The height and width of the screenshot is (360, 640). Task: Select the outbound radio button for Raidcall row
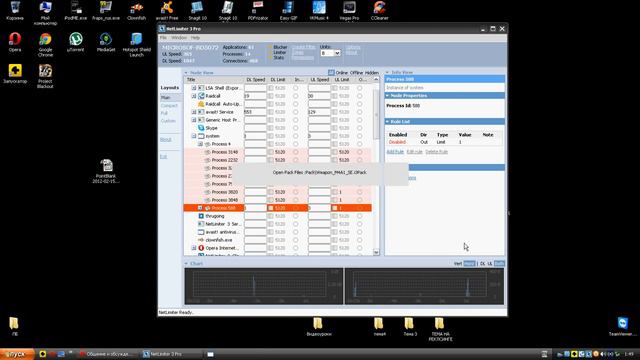coord(360,96)
